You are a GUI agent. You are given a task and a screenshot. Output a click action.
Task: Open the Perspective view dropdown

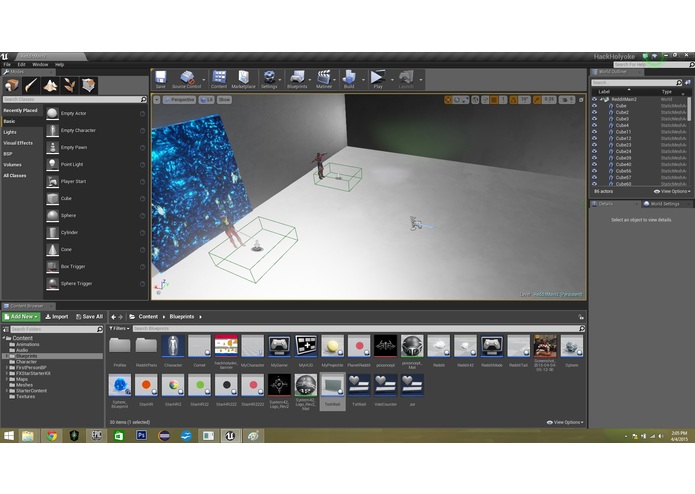pos(180,100)
